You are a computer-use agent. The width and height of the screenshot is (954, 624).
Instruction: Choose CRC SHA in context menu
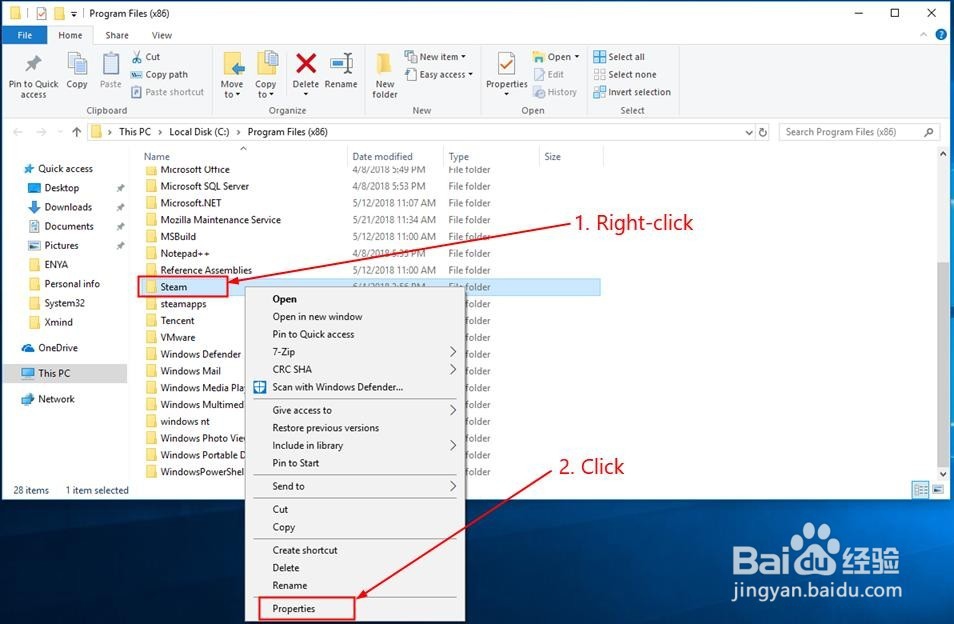(x=292, y=369)
